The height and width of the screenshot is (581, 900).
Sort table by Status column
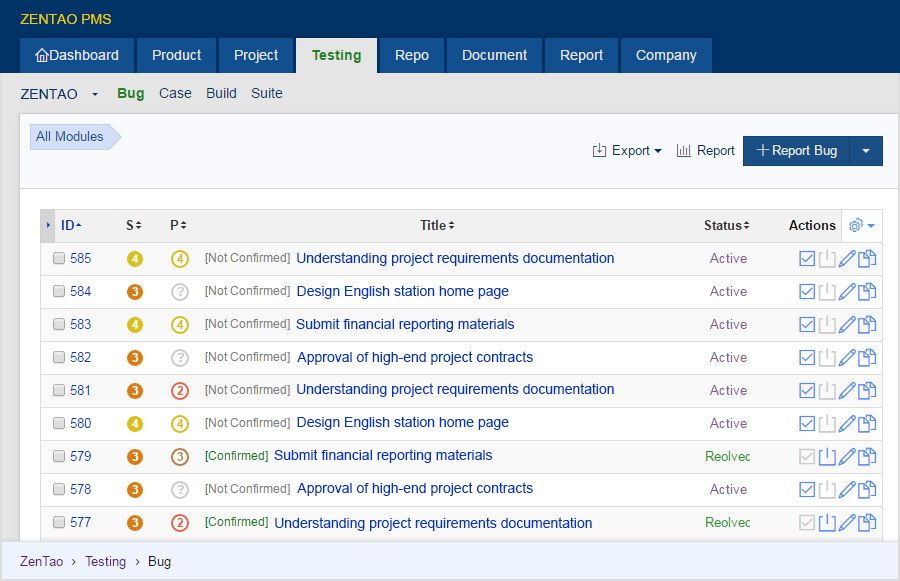coord(727,226)
